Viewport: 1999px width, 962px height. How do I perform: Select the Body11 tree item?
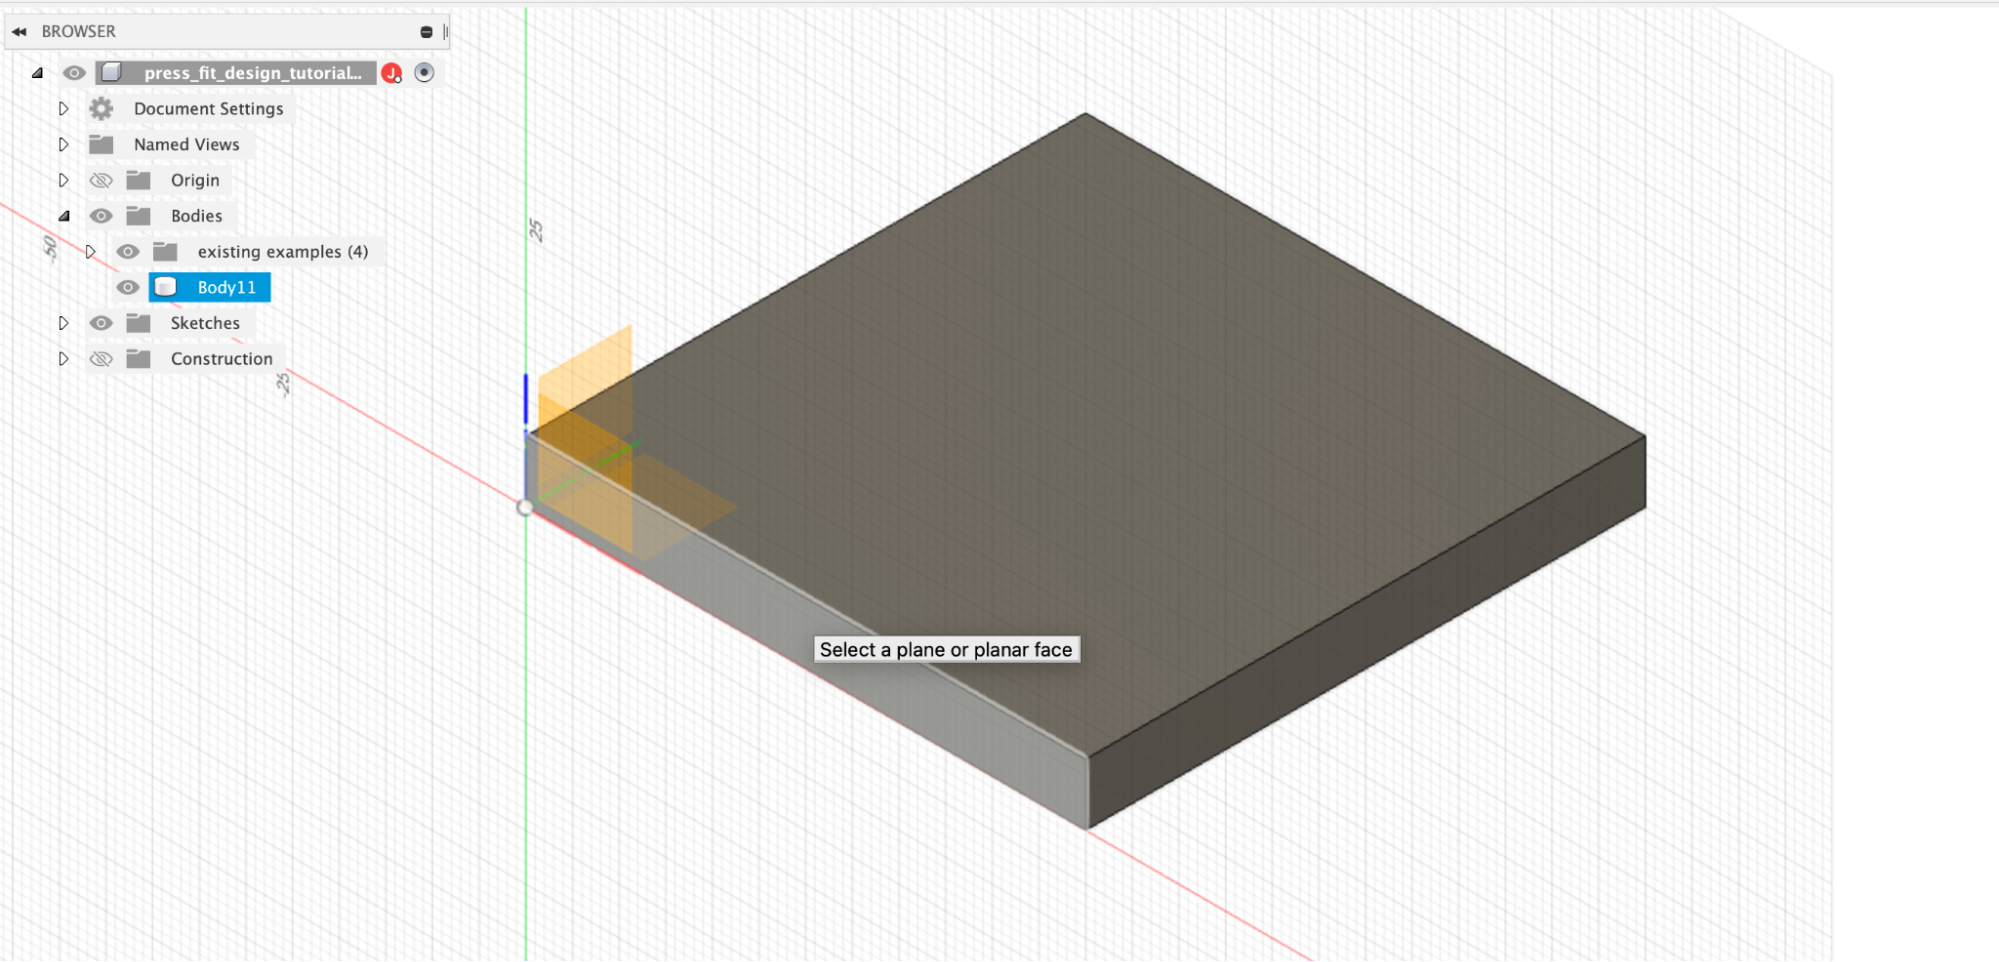[210, 287]
